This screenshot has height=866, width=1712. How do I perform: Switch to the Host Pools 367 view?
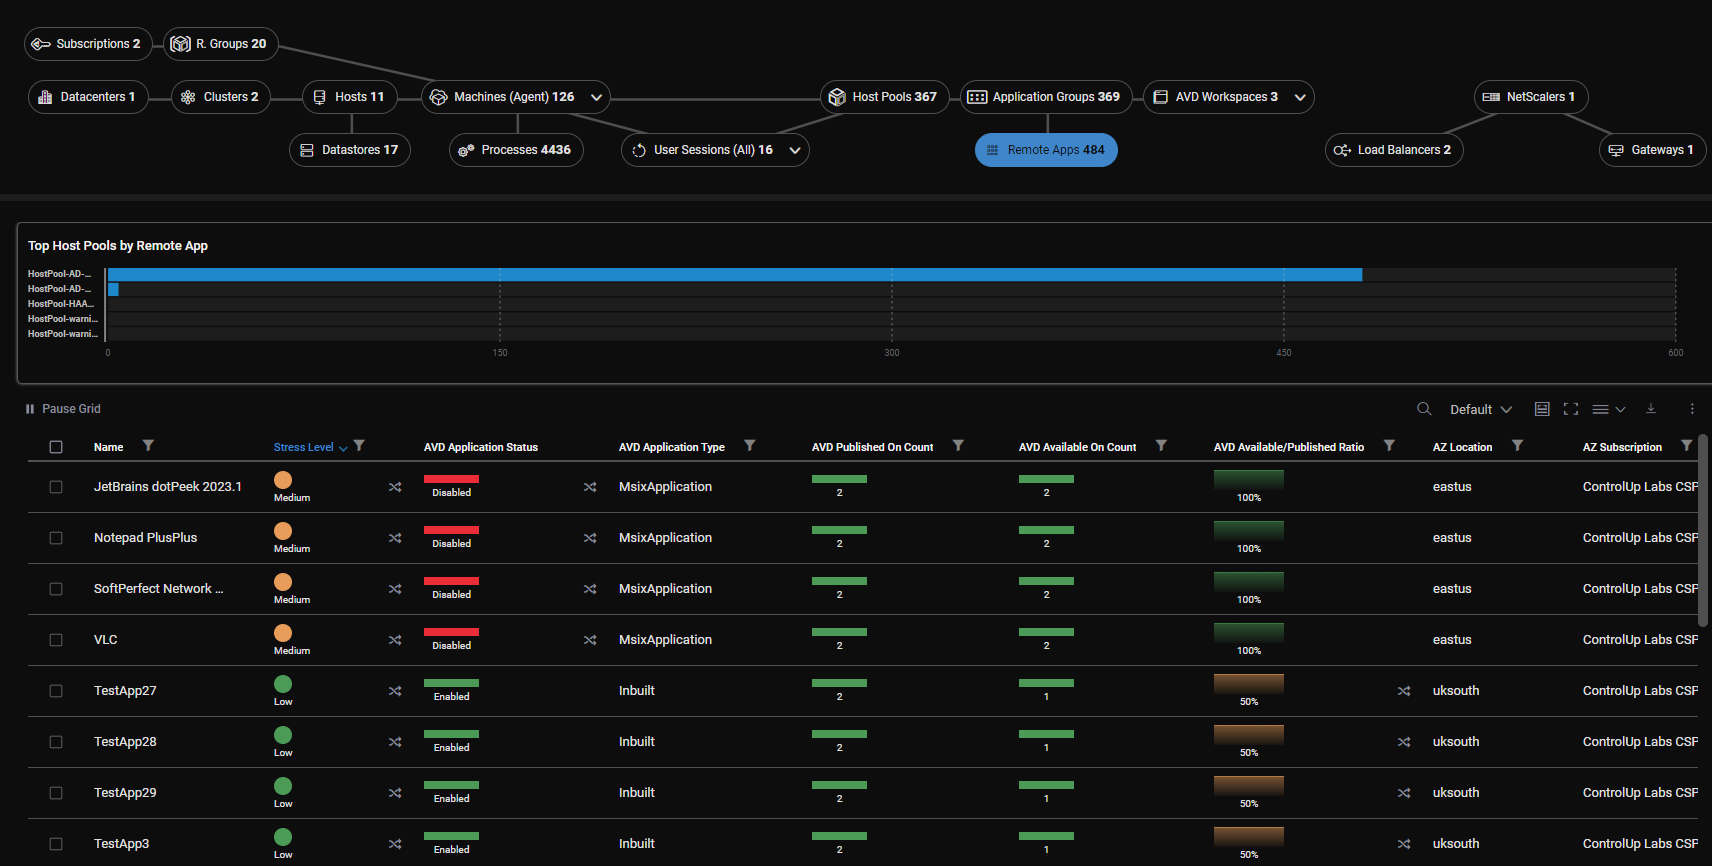click(x=884, y=97)
